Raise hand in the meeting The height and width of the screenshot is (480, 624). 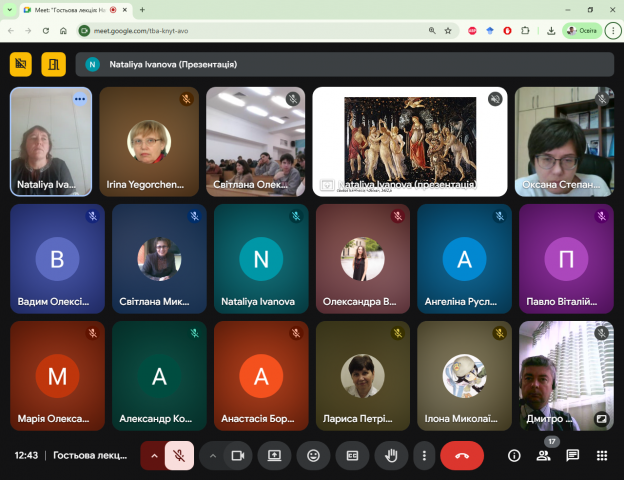[391, 455]
